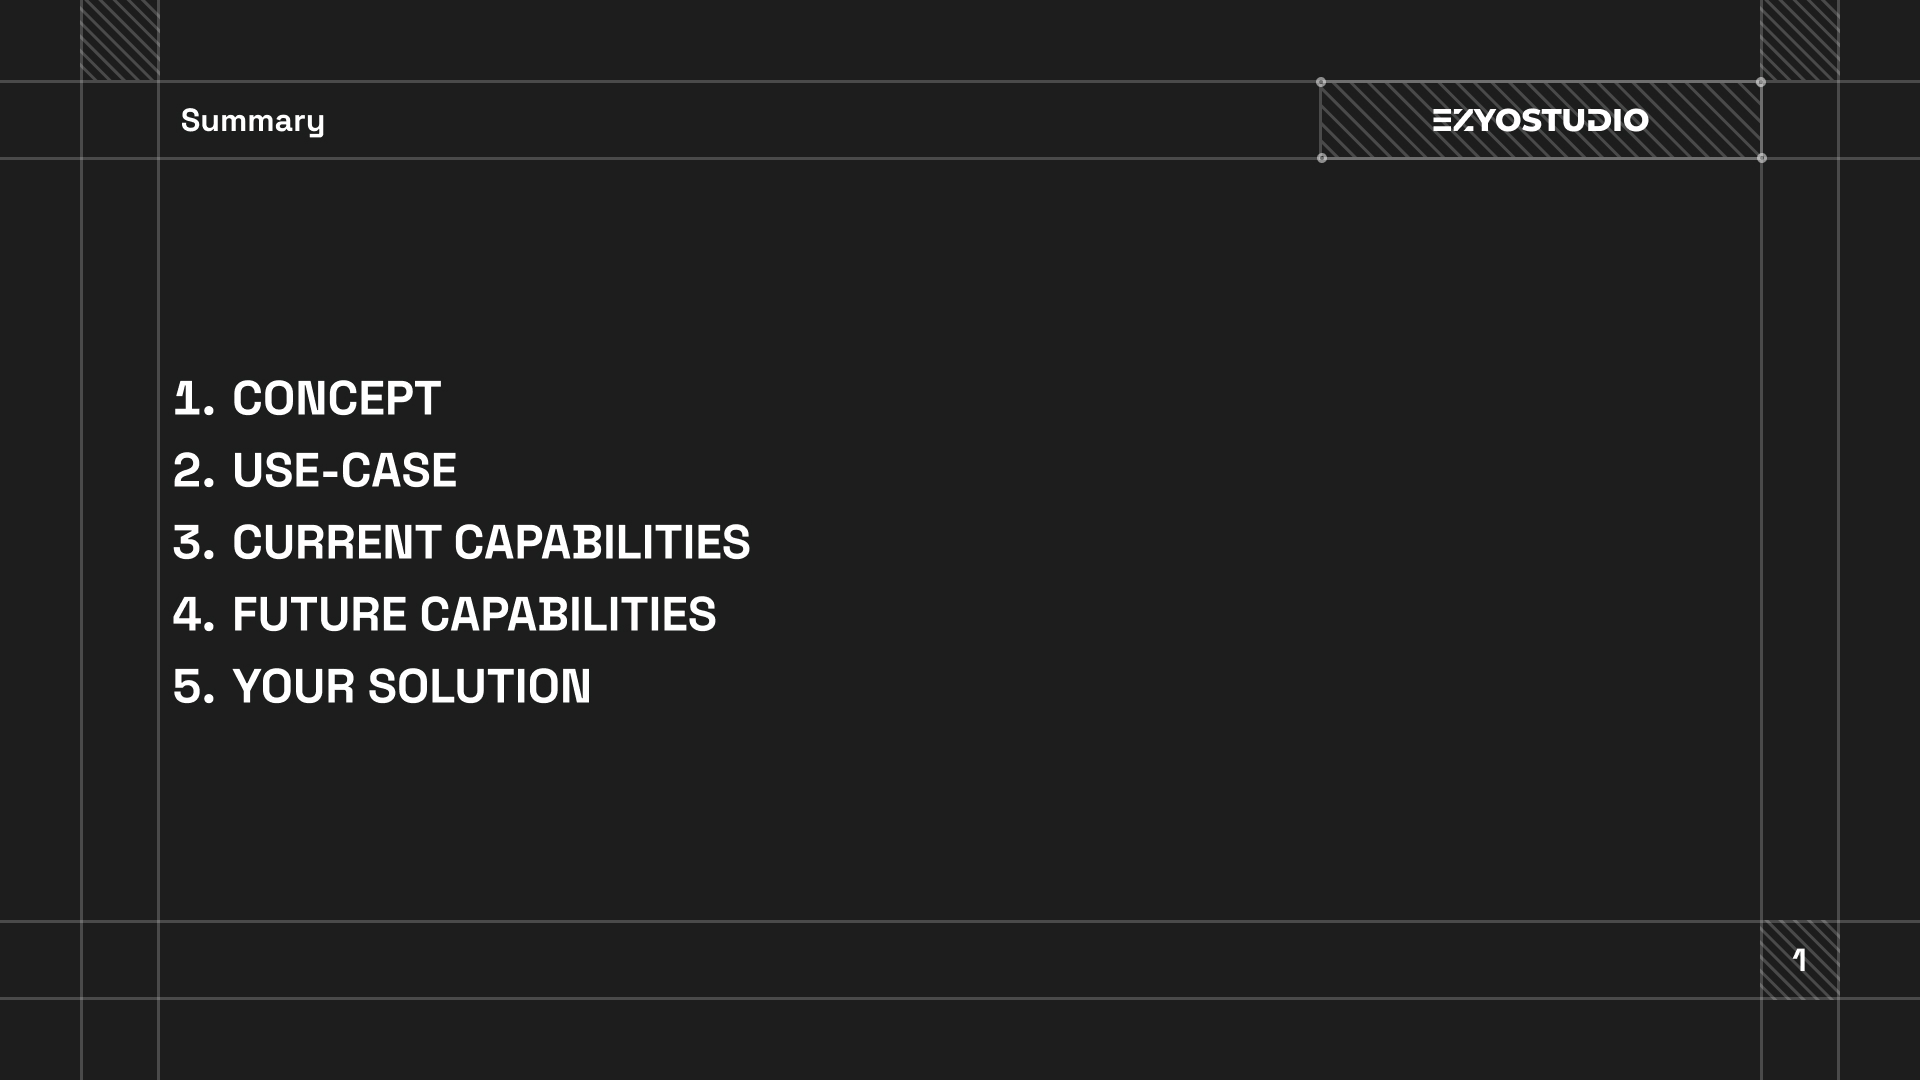Click the hatched square in top-right corner

coord(1800,40)
